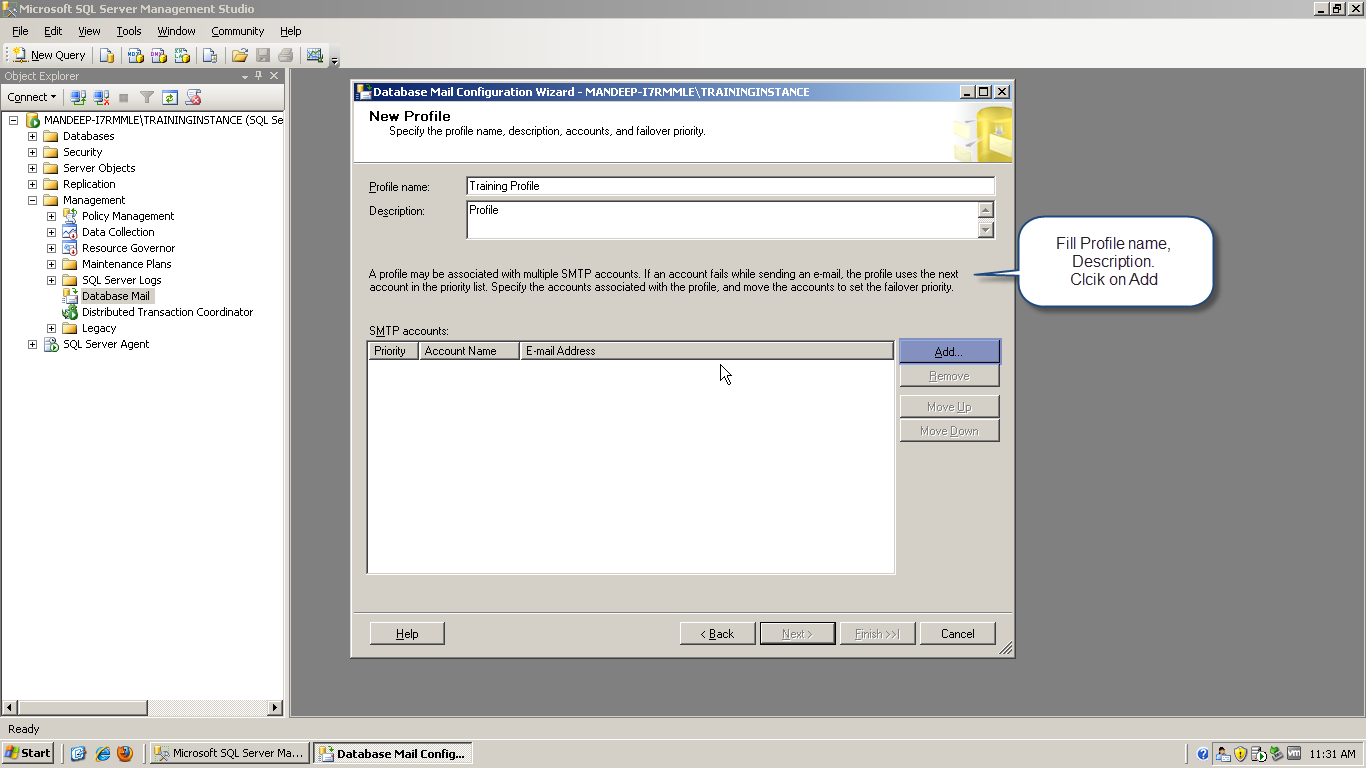Open an Analysis Services XMLA Query
Screen dimensions: 1366x768
[x=183, y=55]
